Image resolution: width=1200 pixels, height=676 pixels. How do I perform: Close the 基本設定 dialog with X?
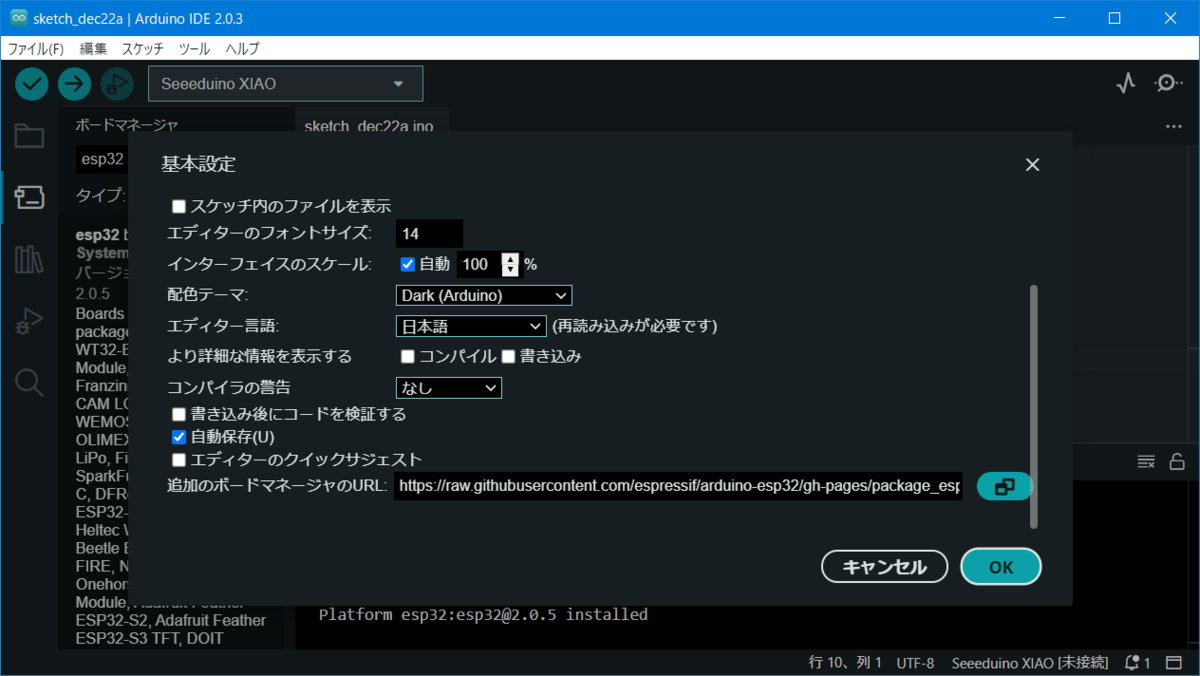click(x=1032, y=165)
